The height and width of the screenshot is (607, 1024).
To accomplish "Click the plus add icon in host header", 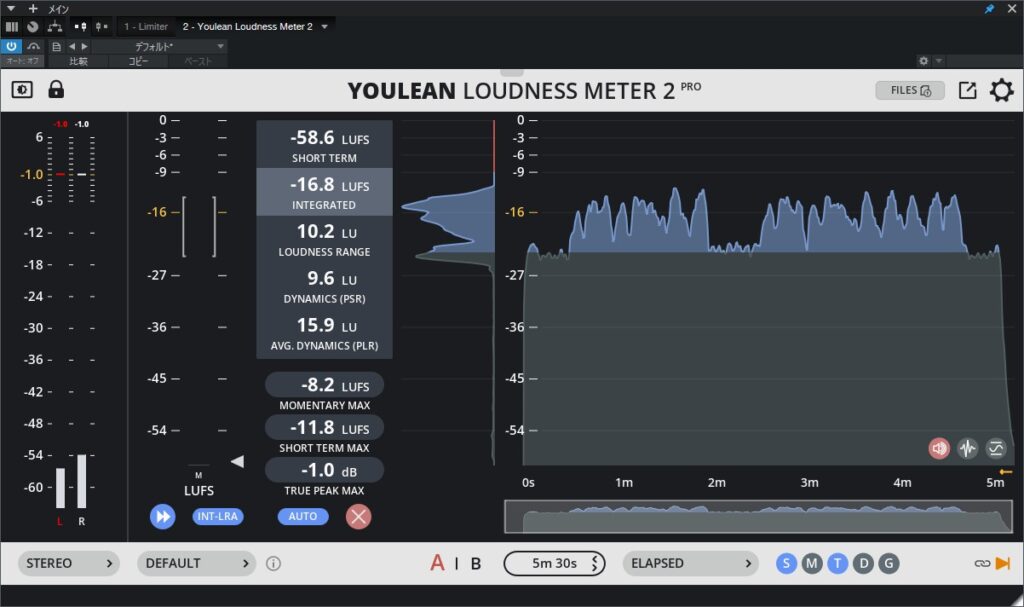I will (x=33, y=8).
